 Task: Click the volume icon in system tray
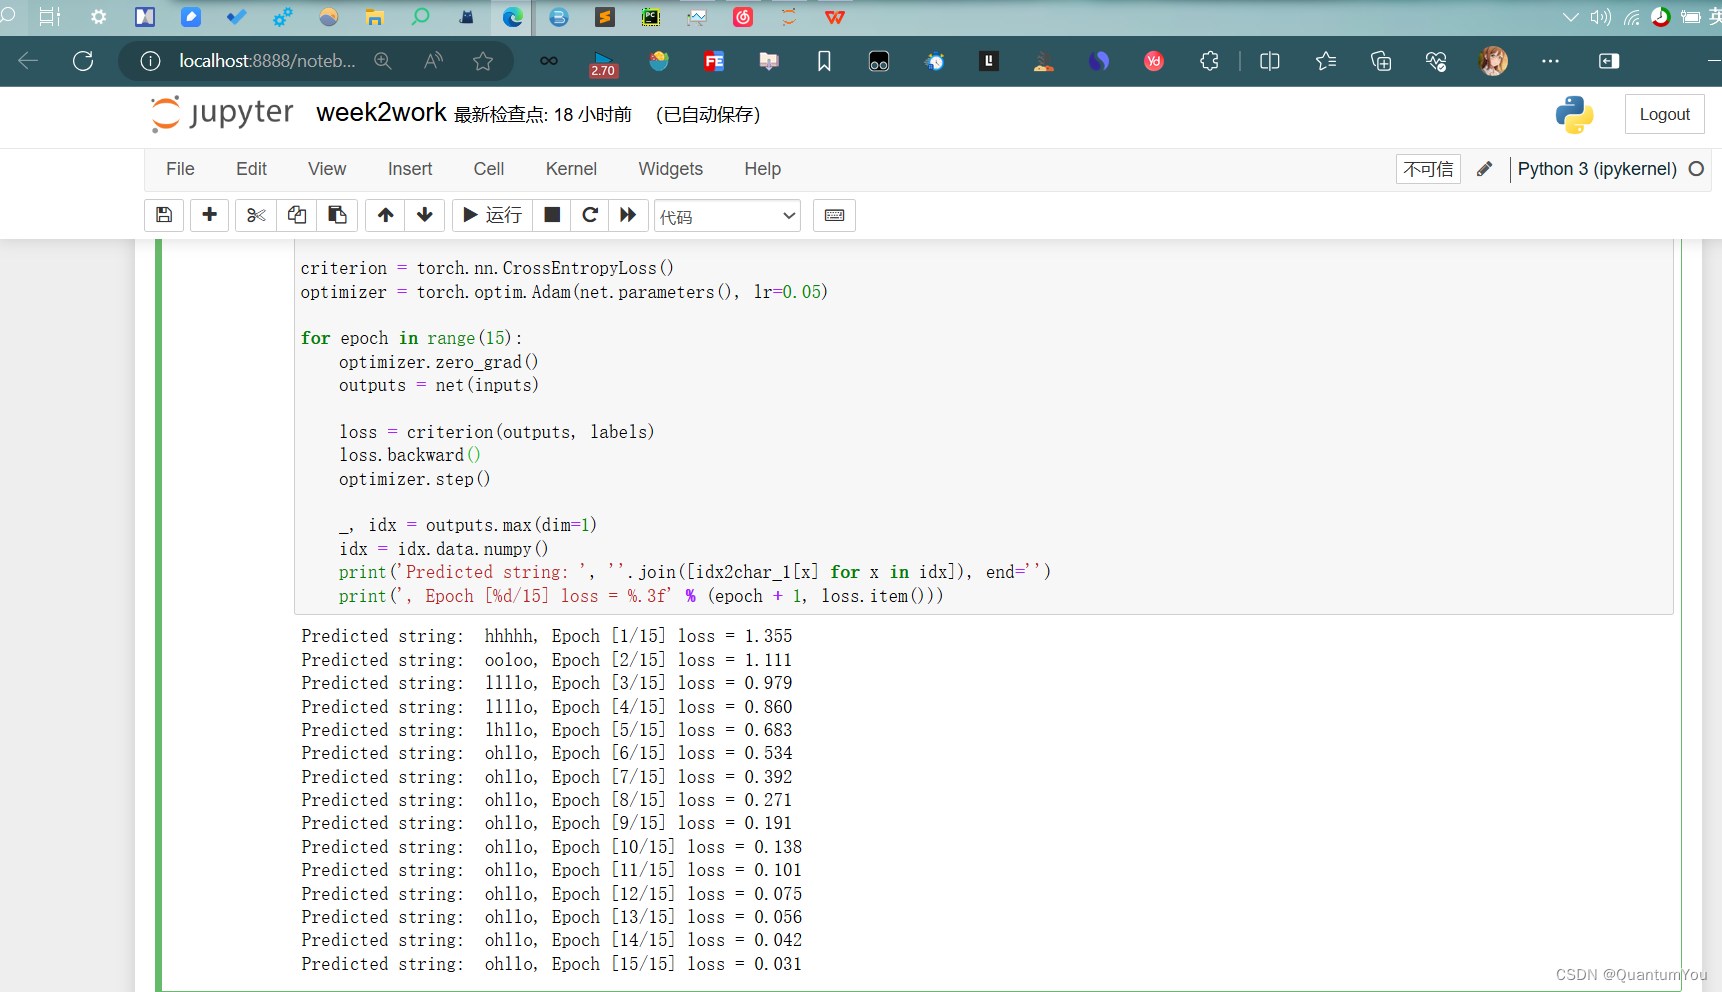tap(1601, 17)
